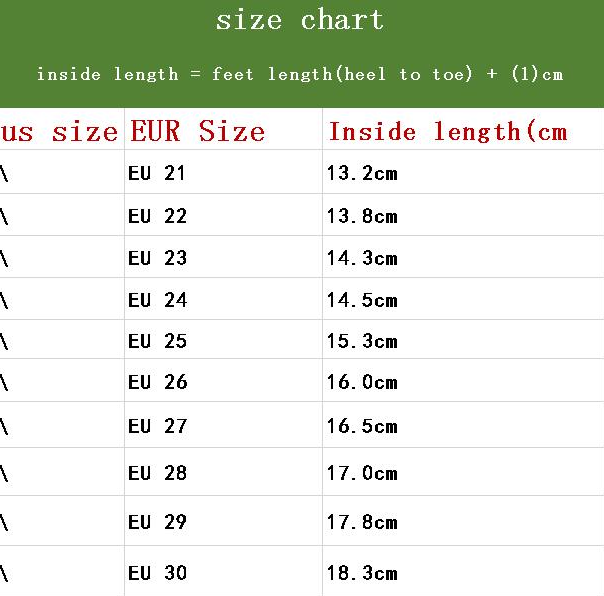
Task: Click the 18.3cm length value
Action: 362,573
